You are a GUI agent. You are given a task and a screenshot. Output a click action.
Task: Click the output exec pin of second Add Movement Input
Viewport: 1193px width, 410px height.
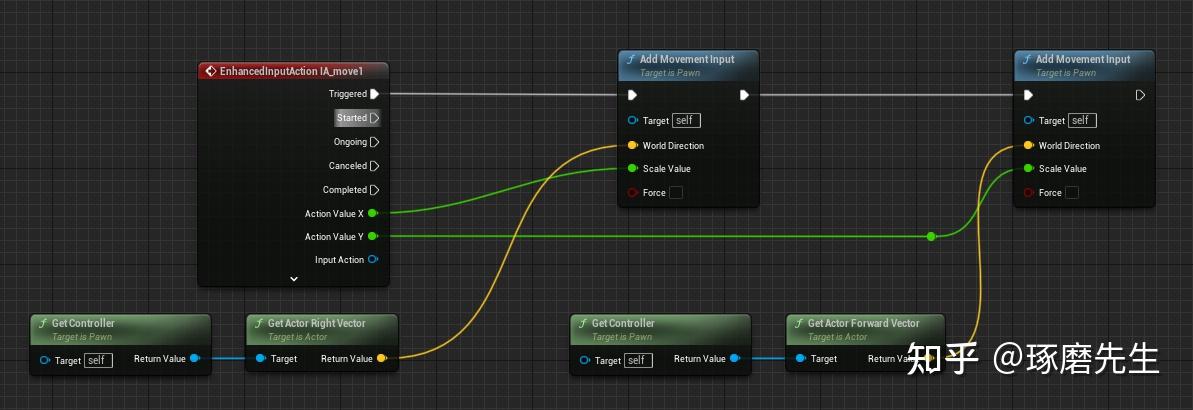point(1140,95)
